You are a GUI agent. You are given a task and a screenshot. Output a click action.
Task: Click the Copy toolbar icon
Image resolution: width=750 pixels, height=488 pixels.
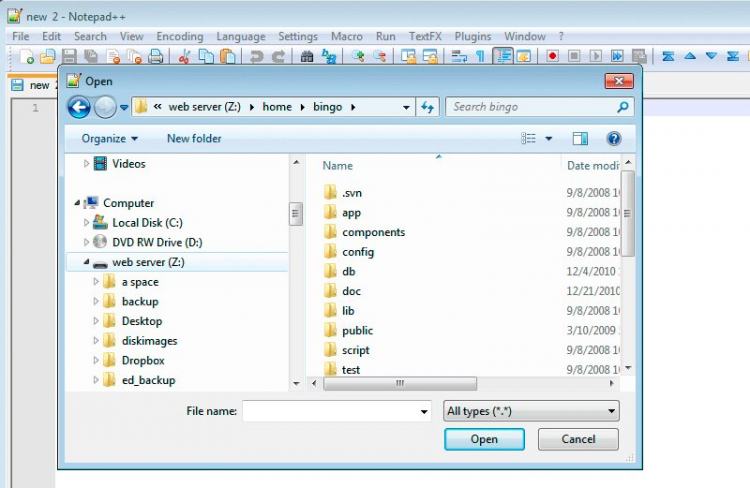click(x=206, y=56)
